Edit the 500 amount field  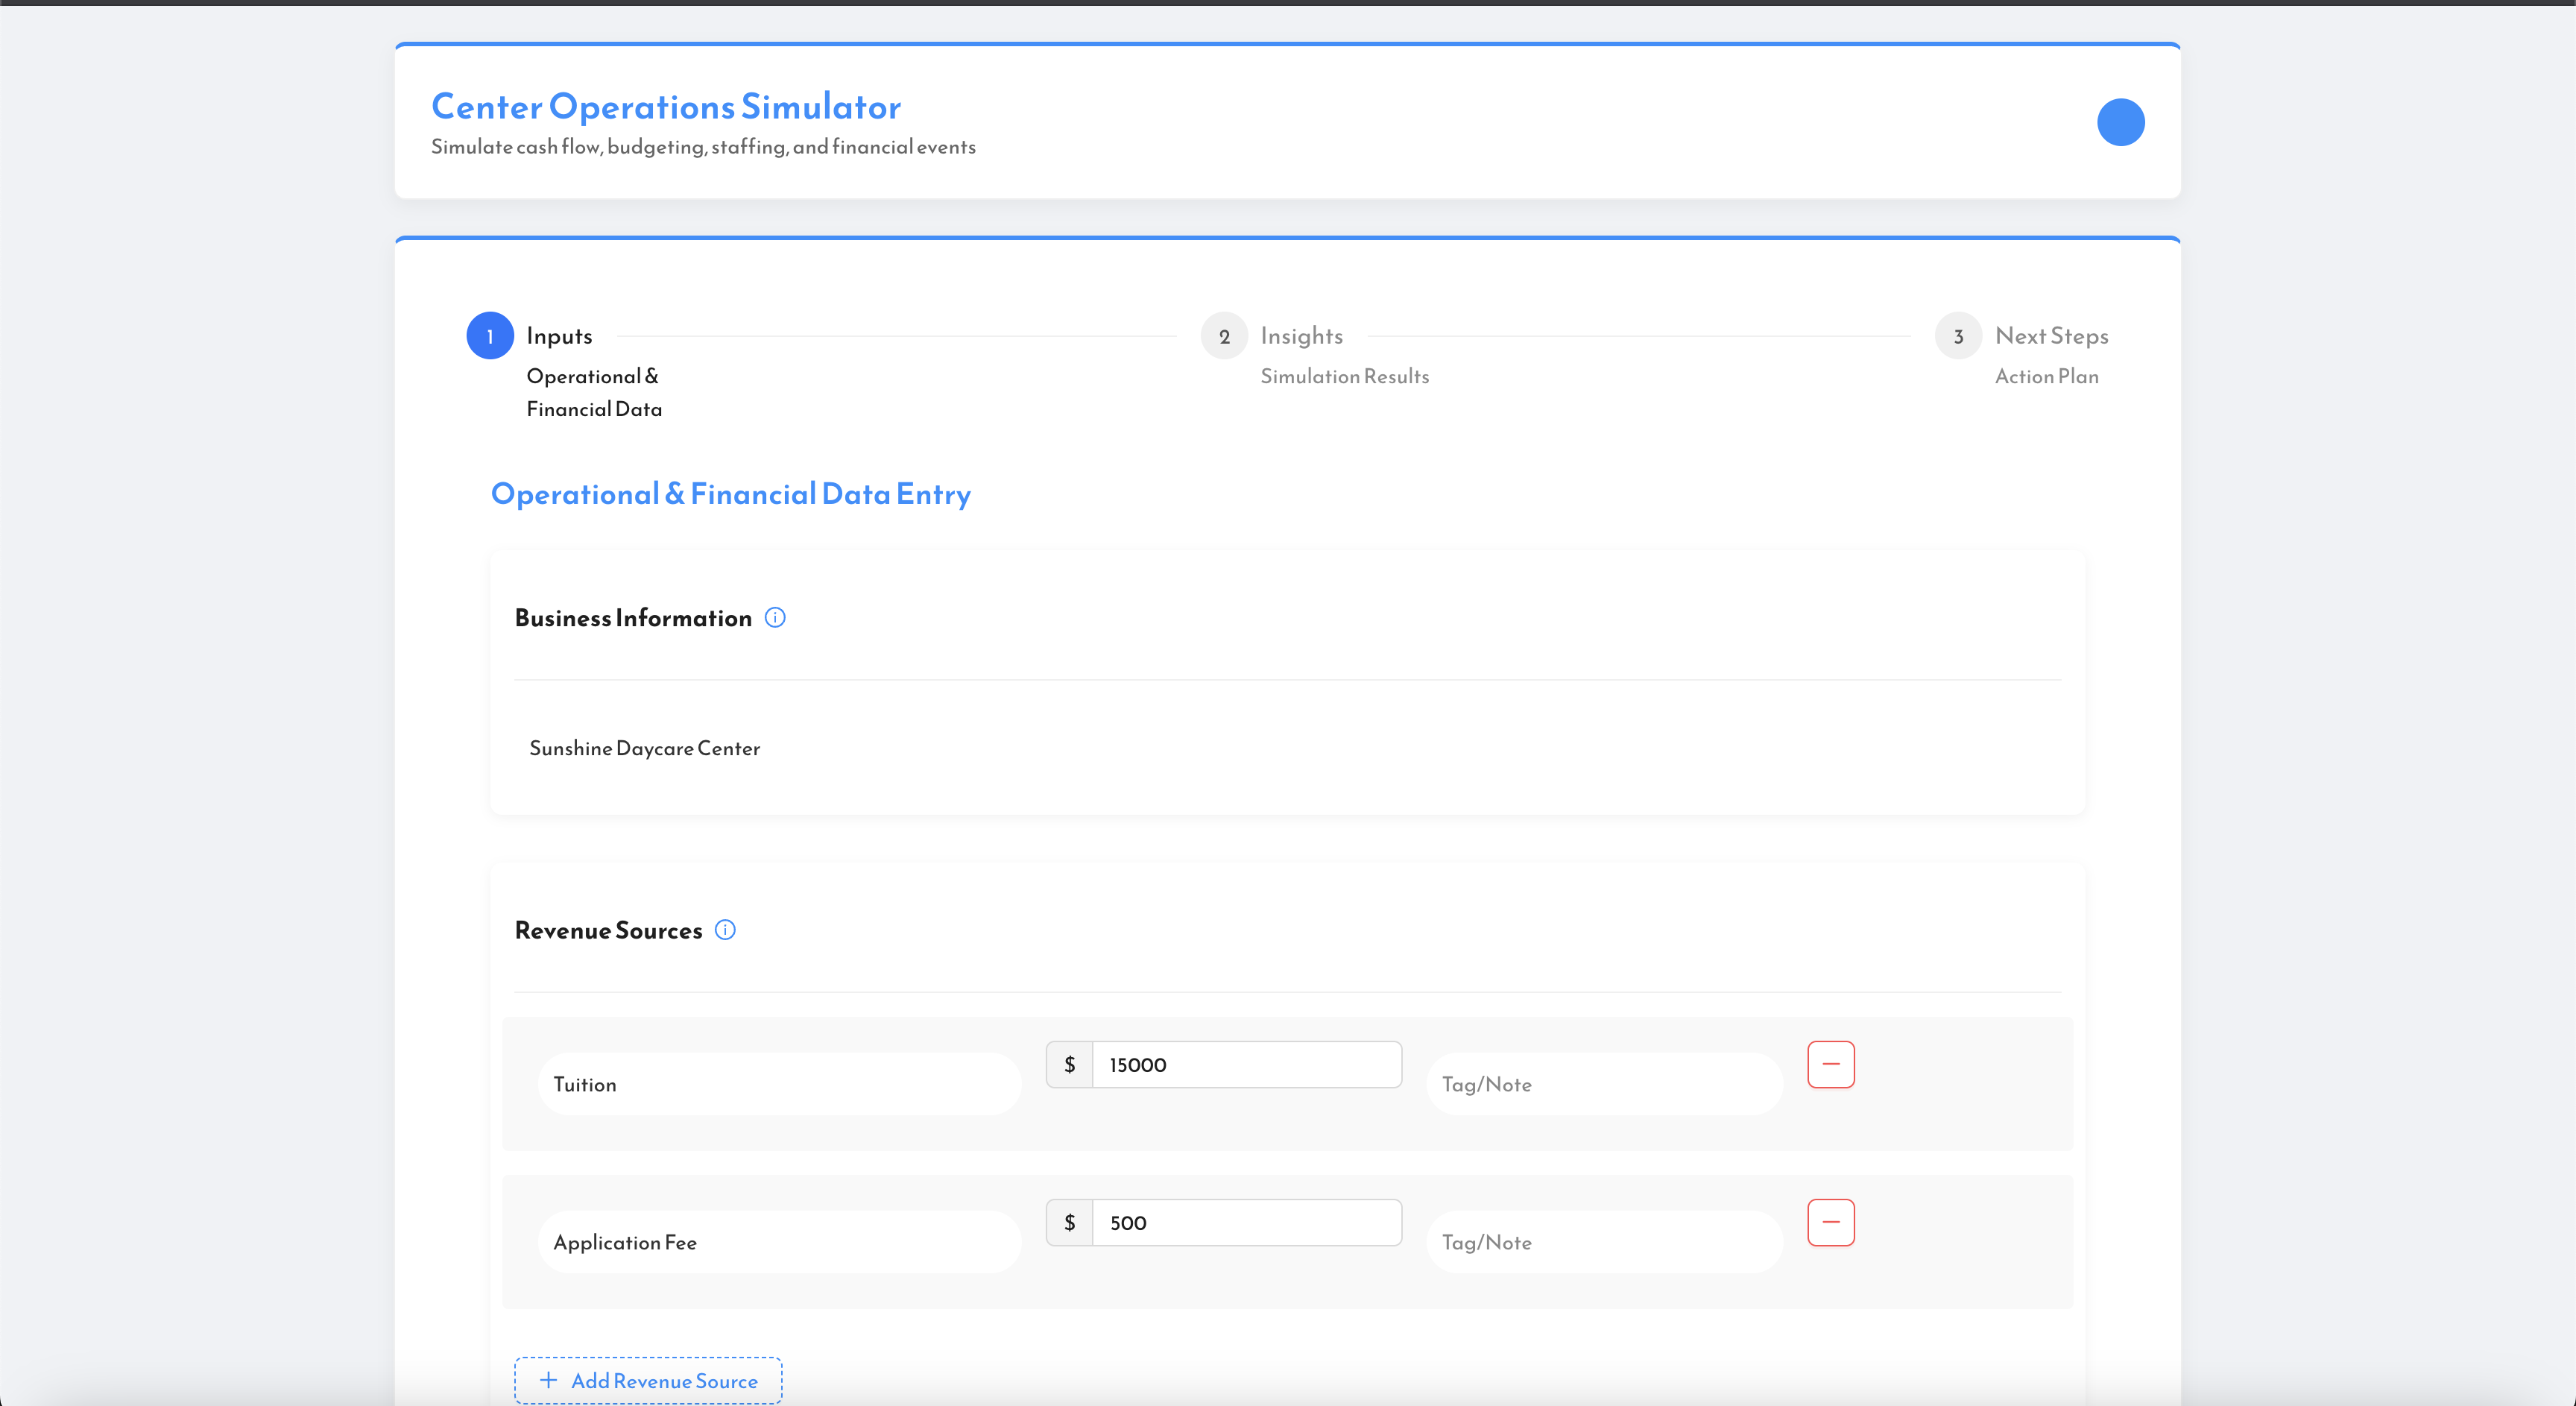pos(1246,1222)
